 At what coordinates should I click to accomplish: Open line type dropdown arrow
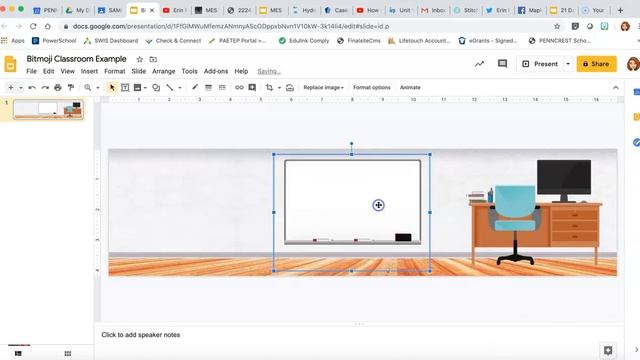(x=180, y=88)
